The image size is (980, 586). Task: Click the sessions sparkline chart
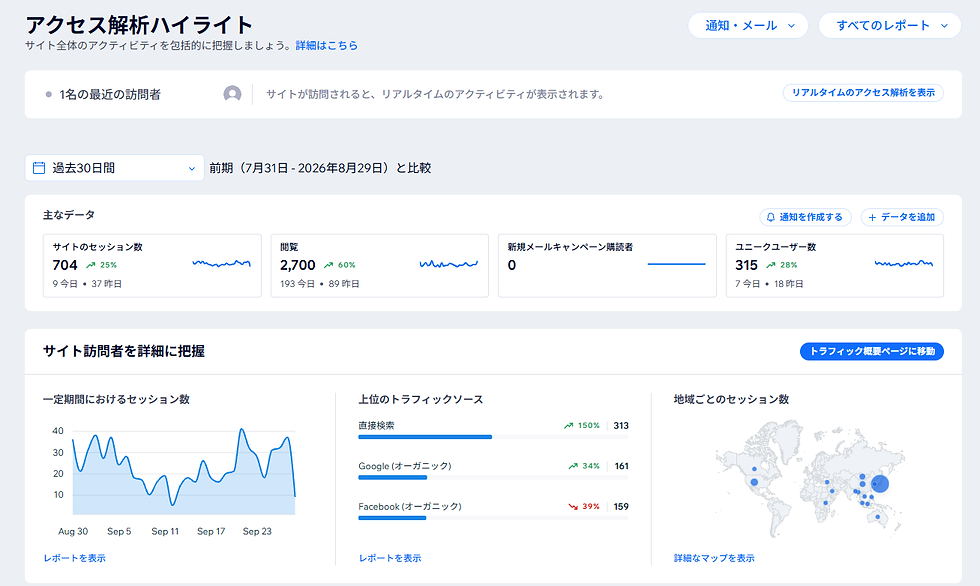(221, 264)
